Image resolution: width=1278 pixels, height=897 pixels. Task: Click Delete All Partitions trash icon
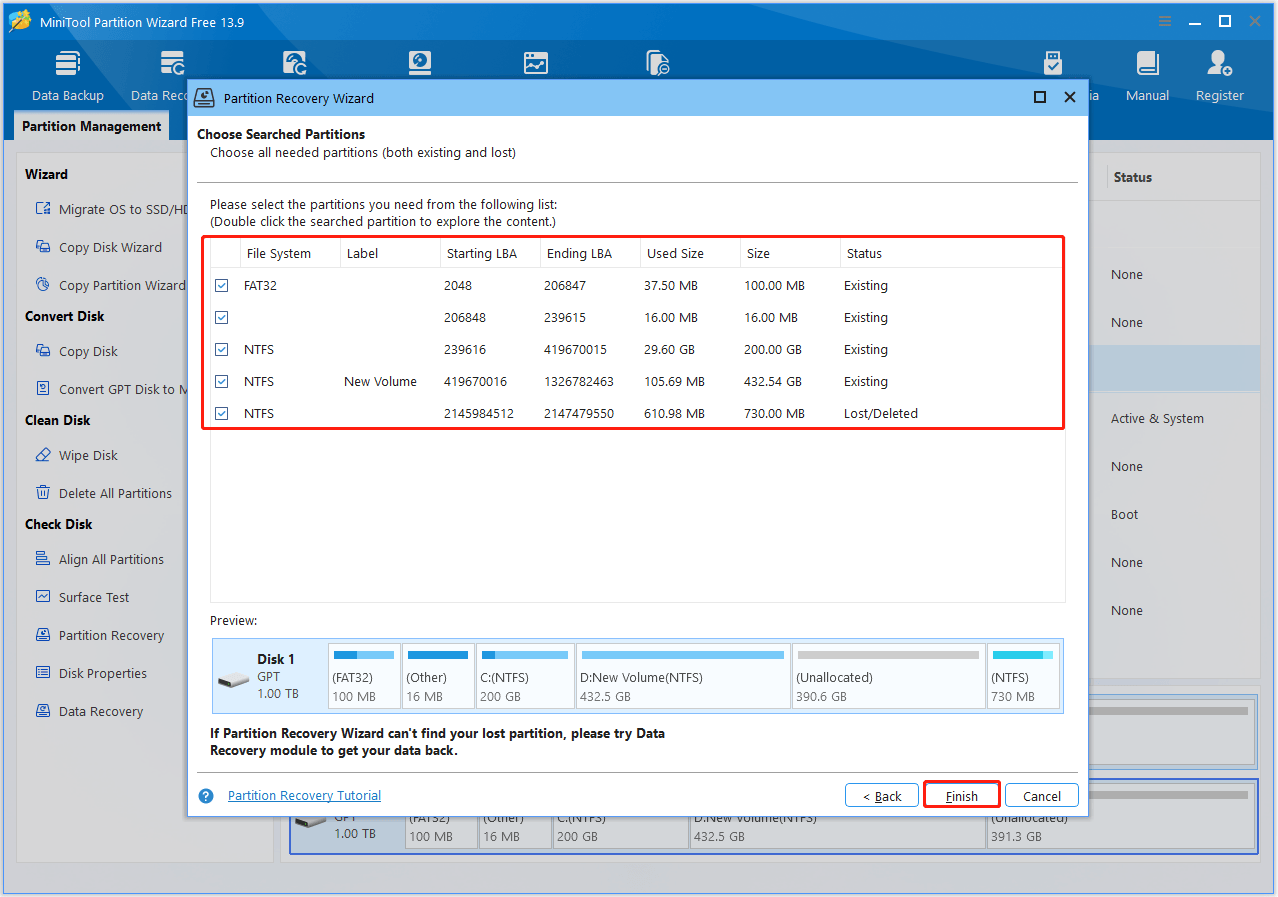coord(43,493)
